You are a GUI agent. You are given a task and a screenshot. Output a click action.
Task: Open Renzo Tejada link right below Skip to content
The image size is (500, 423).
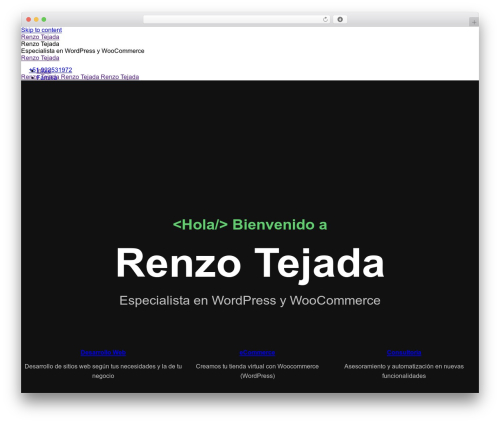coord(40,37)
